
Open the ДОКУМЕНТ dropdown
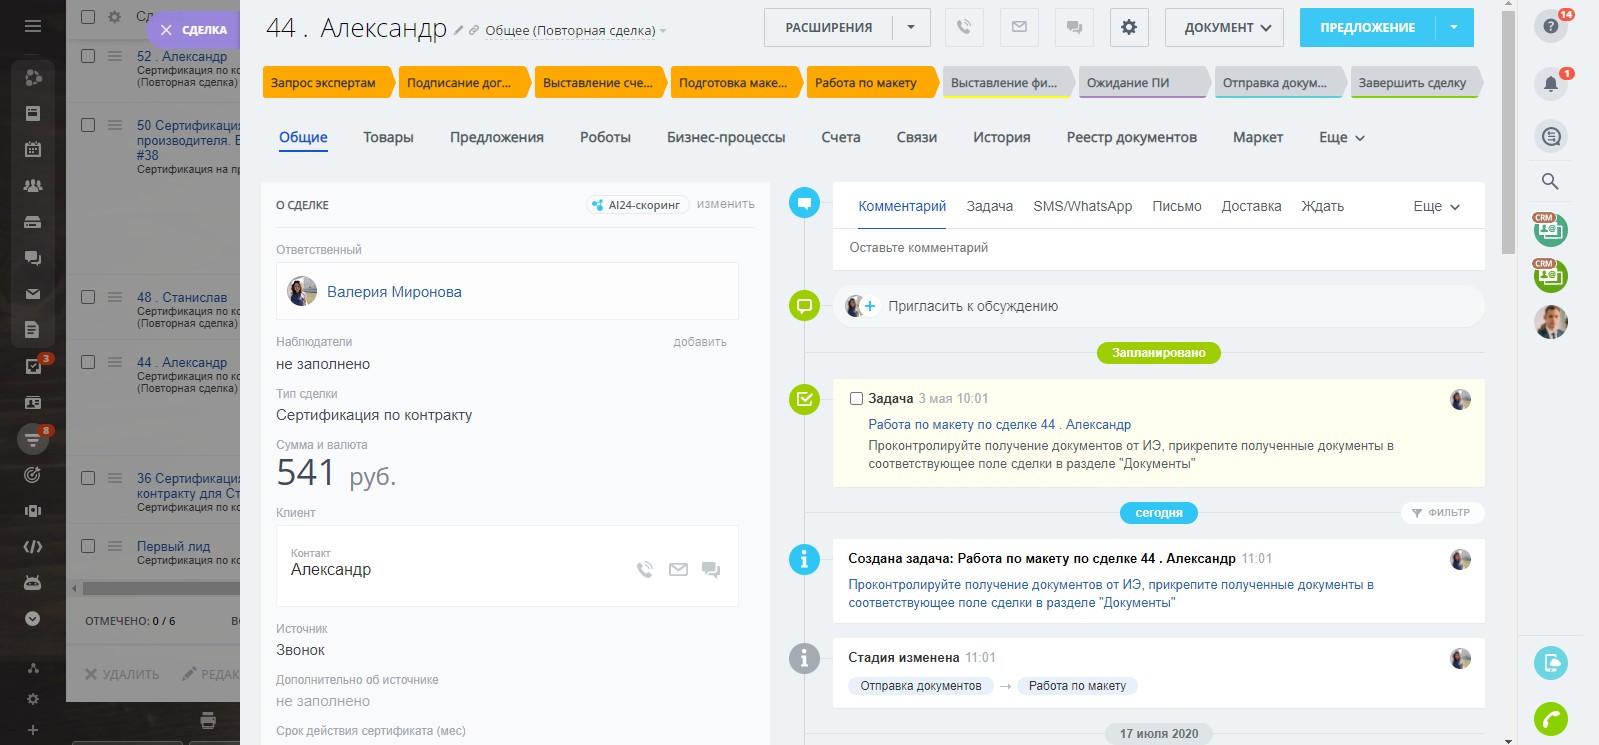coord(1226,27)
